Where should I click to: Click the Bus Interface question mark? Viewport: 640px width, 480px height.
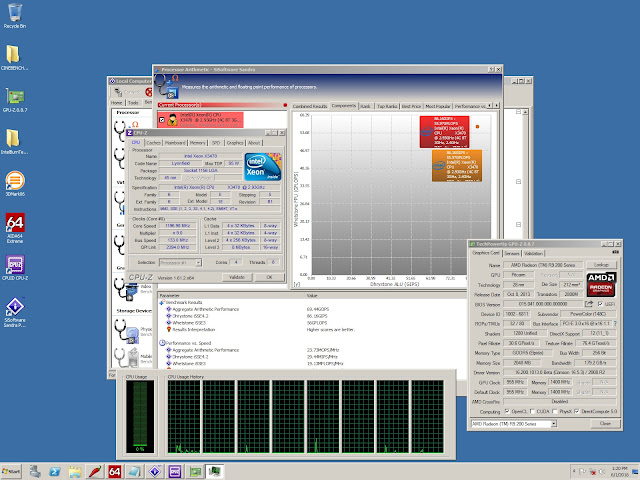[615, 324]
